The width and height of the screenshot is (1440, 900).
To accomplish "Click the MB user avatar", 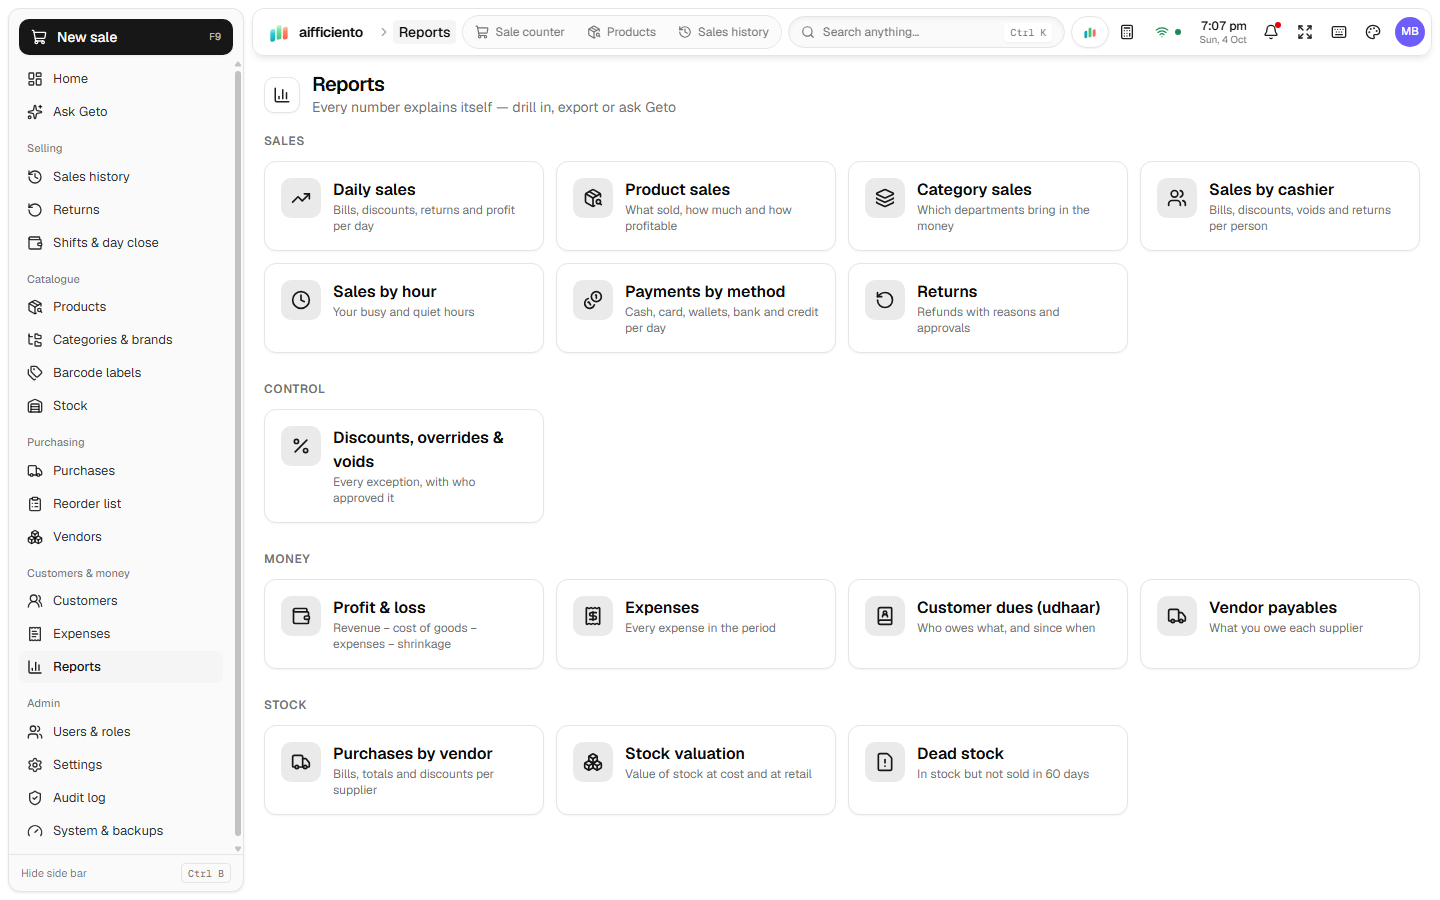I will tap(1410, 32).
